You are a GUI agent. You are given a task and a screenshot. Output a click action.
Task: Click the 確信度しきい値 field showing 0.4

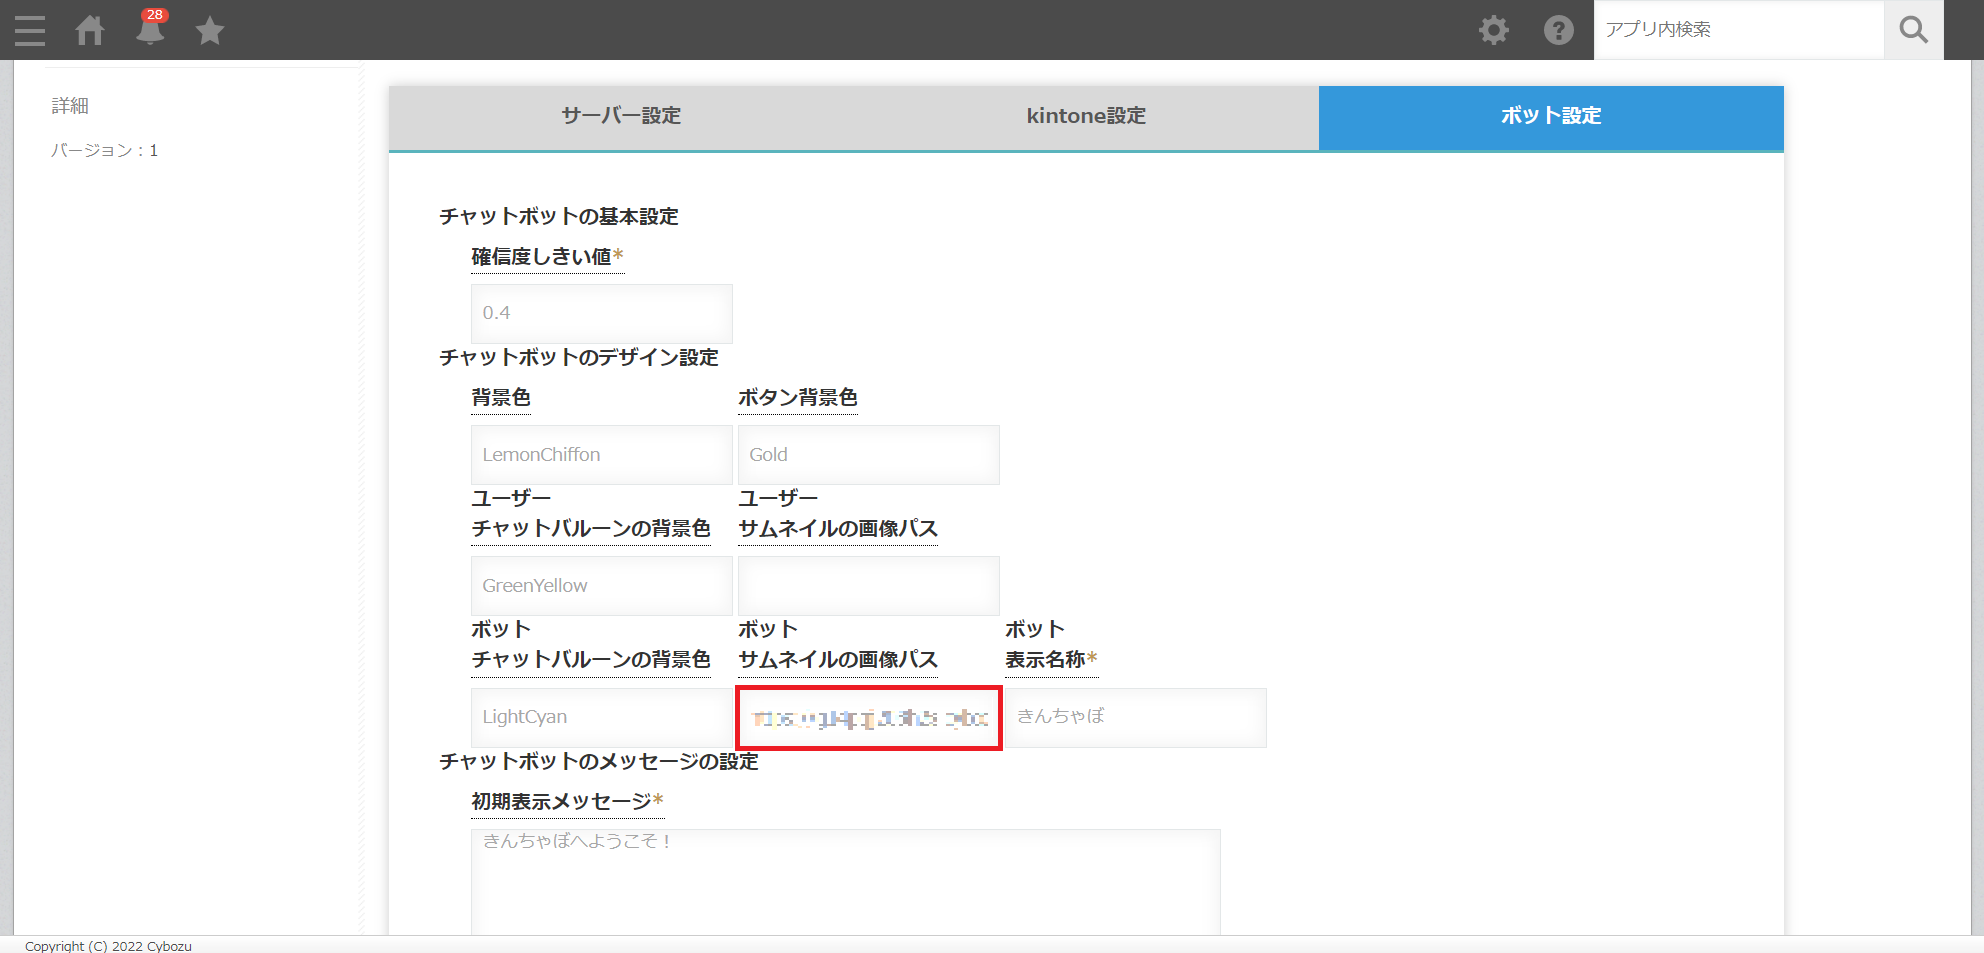pyautogui.click(x=601, y=313)
